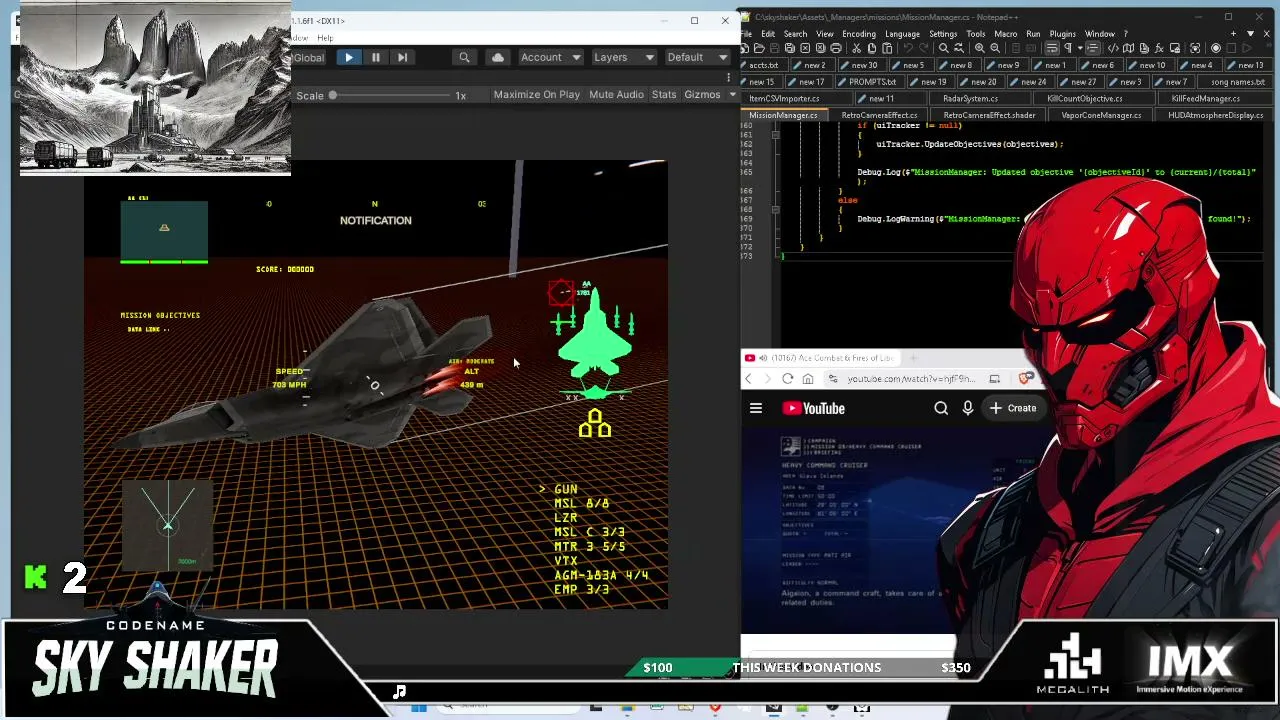Pause the Unity game preview

[x=376, y=58]
